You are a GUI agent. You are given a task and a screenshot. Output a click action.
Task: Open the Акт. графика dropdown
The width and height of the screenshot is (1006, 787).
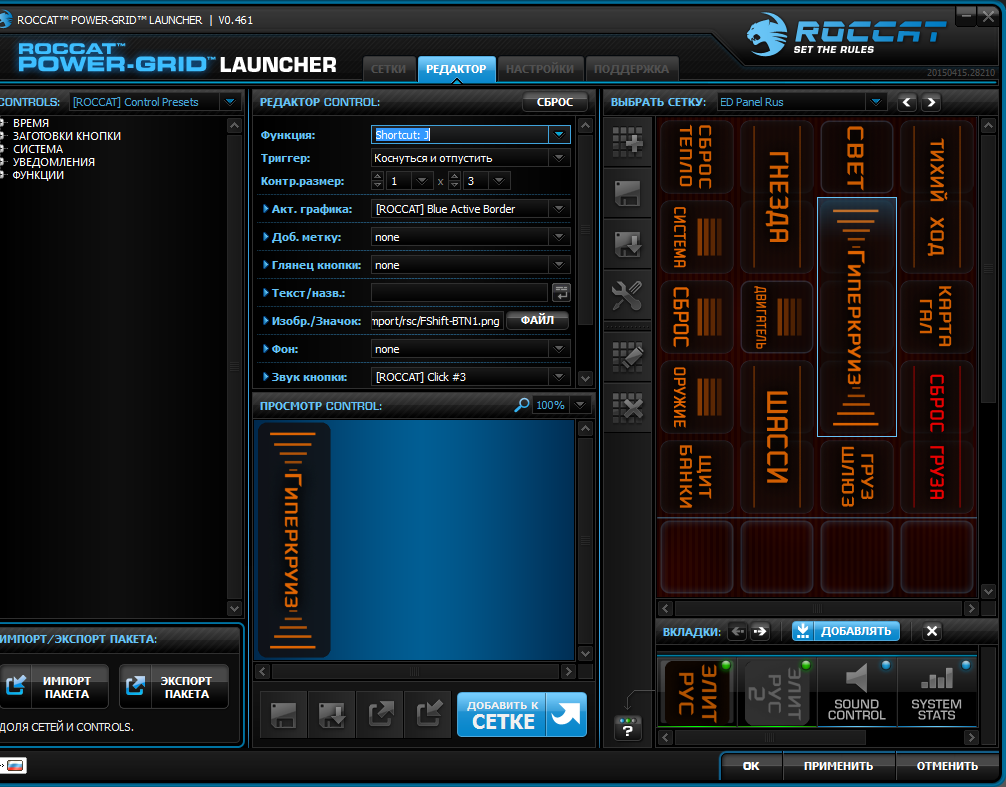coord(559,209)
